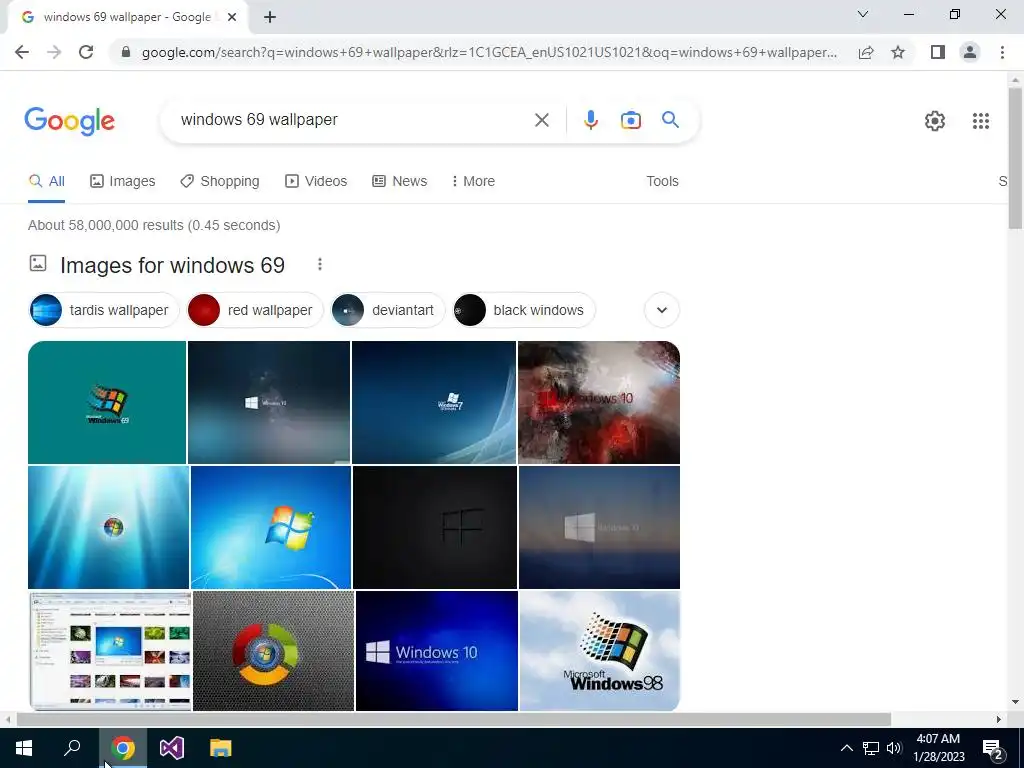Open the Windows 98 clouds image
Screen dimensions: 1024x768
coord(600,650)
